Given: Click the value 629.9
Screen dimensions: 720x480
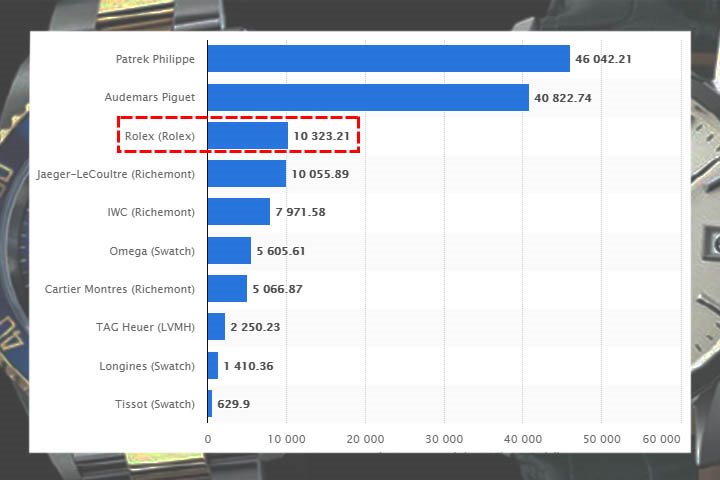Looking at the screenshot, I should [x=233, y=404].
